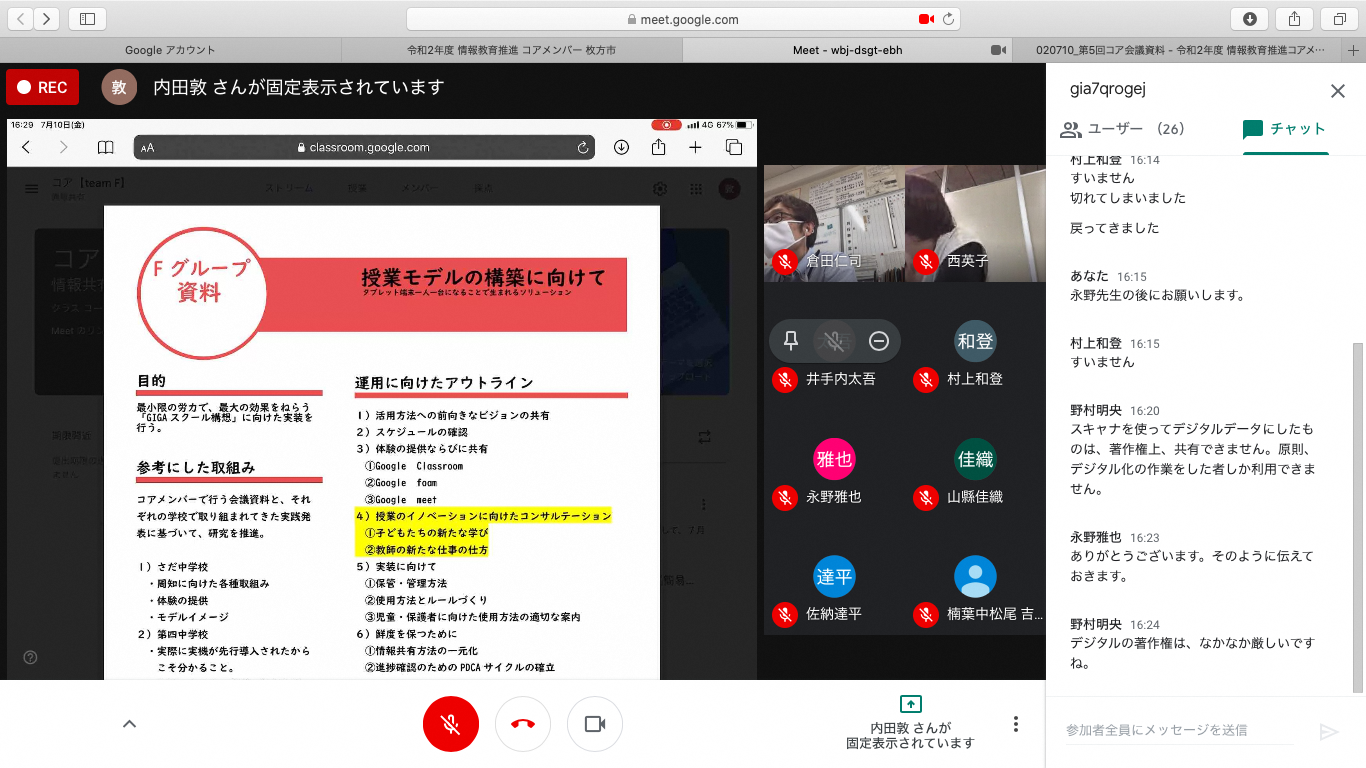Expand meeting details with up chevron
The image size is (1366, 768).
(x=129, y=723)
